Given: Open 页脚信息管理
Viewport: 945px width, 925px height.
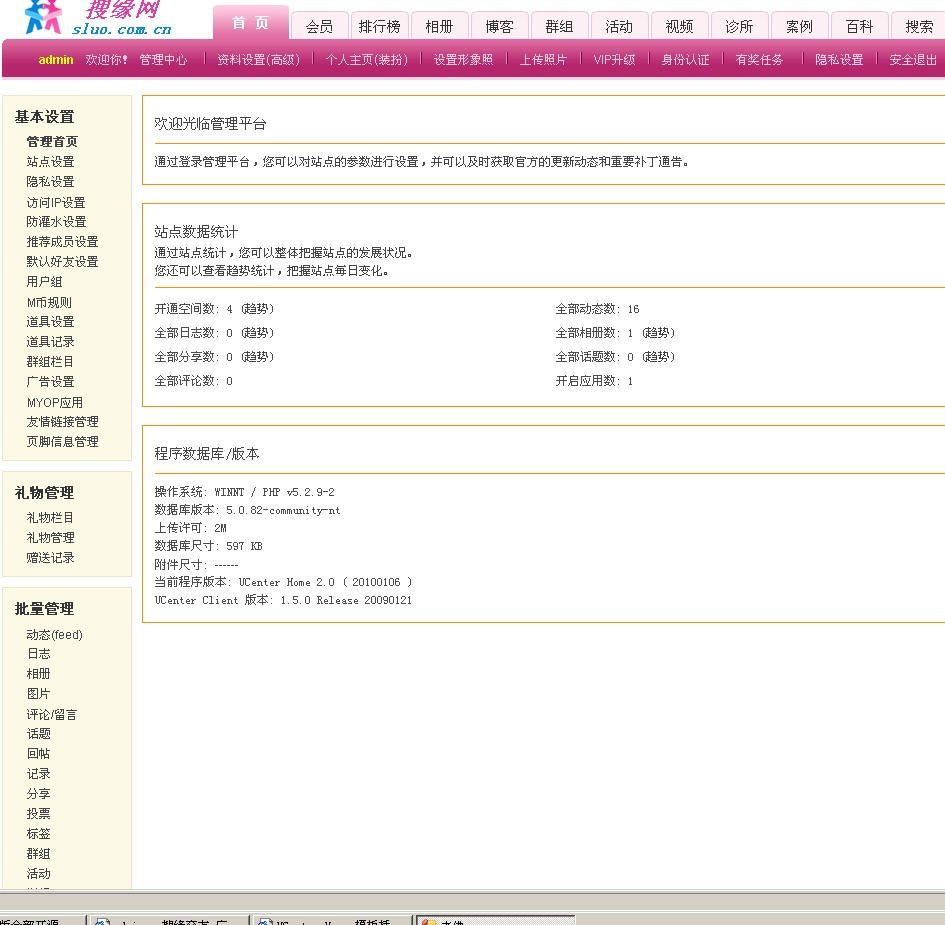Looking at the screenshot, I should pyautogui.click(x=63, y=442).
